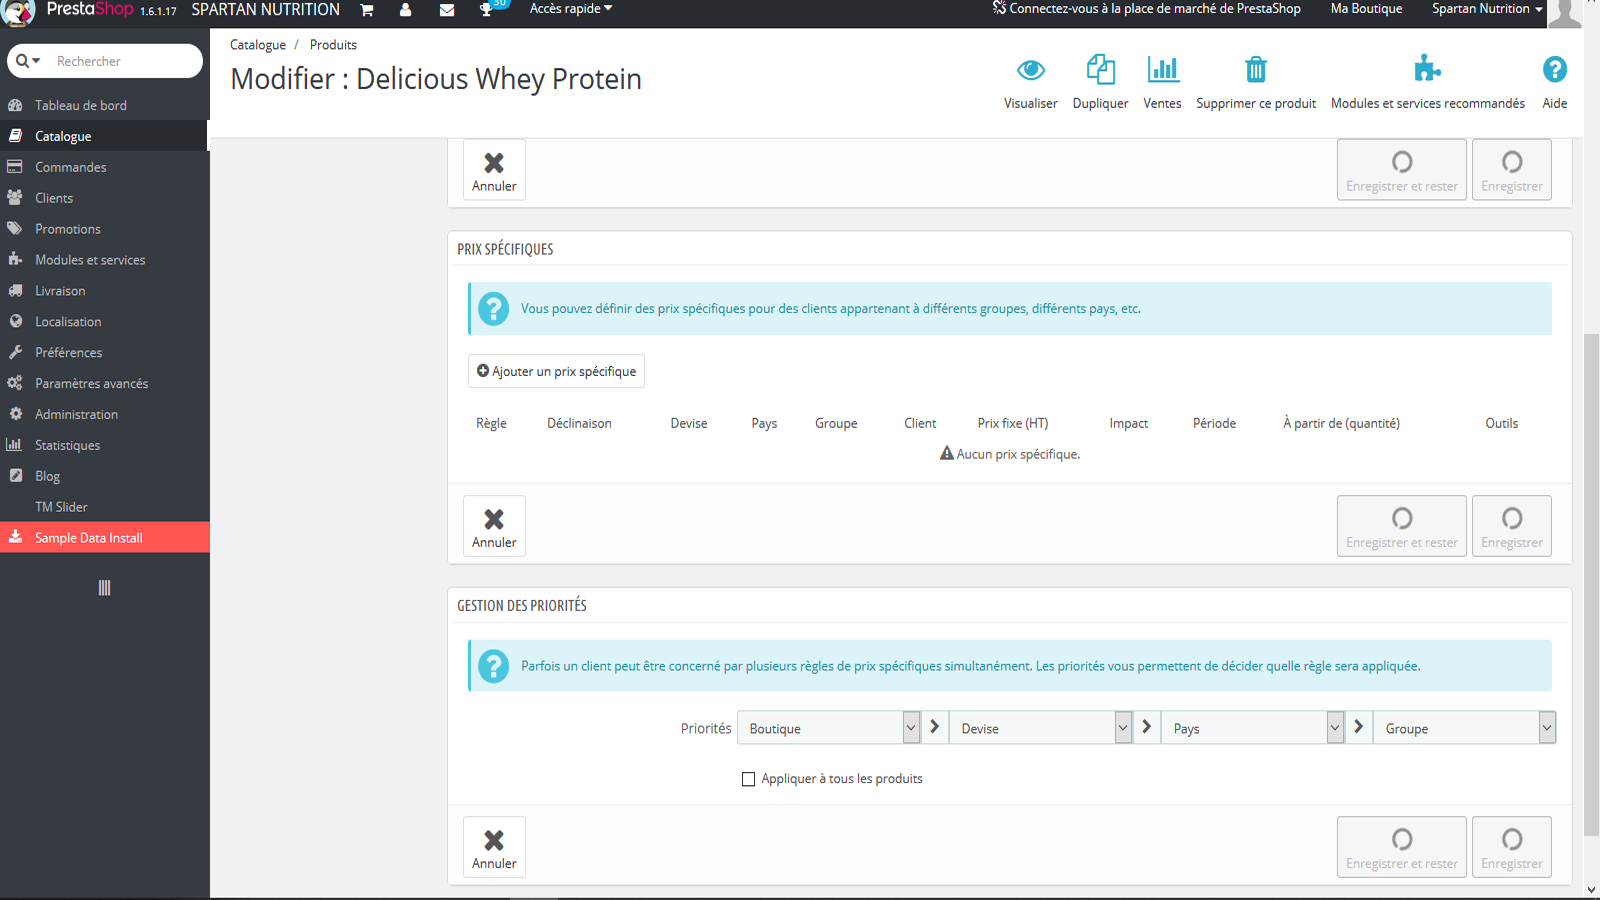The width and height of the screenshot is (1600, 900).
Task: Click the info question icon in Prix spécifiques
Action: coord(493,309)
